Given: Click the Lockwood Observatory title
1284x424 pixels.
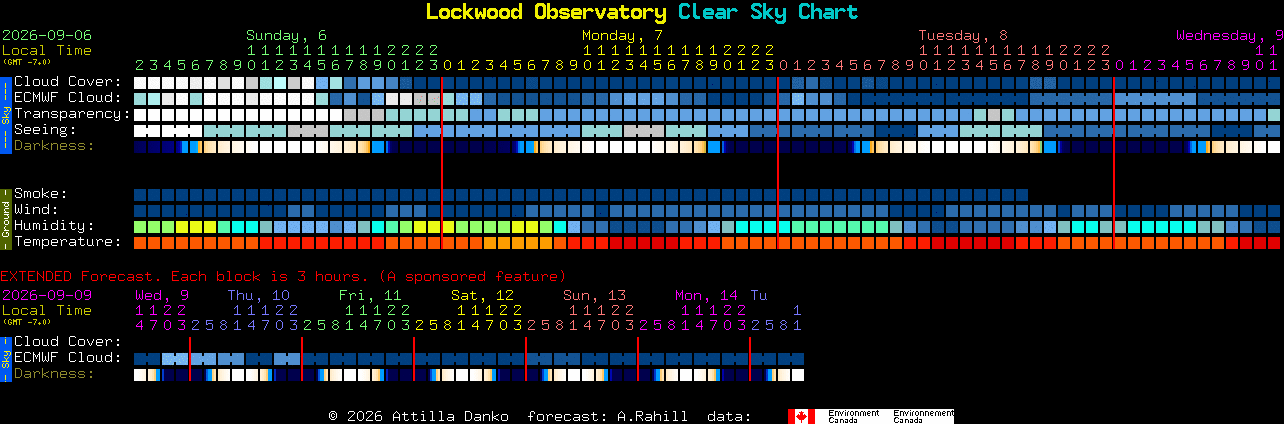Looking at the screenshot, I should coord(546,12).
